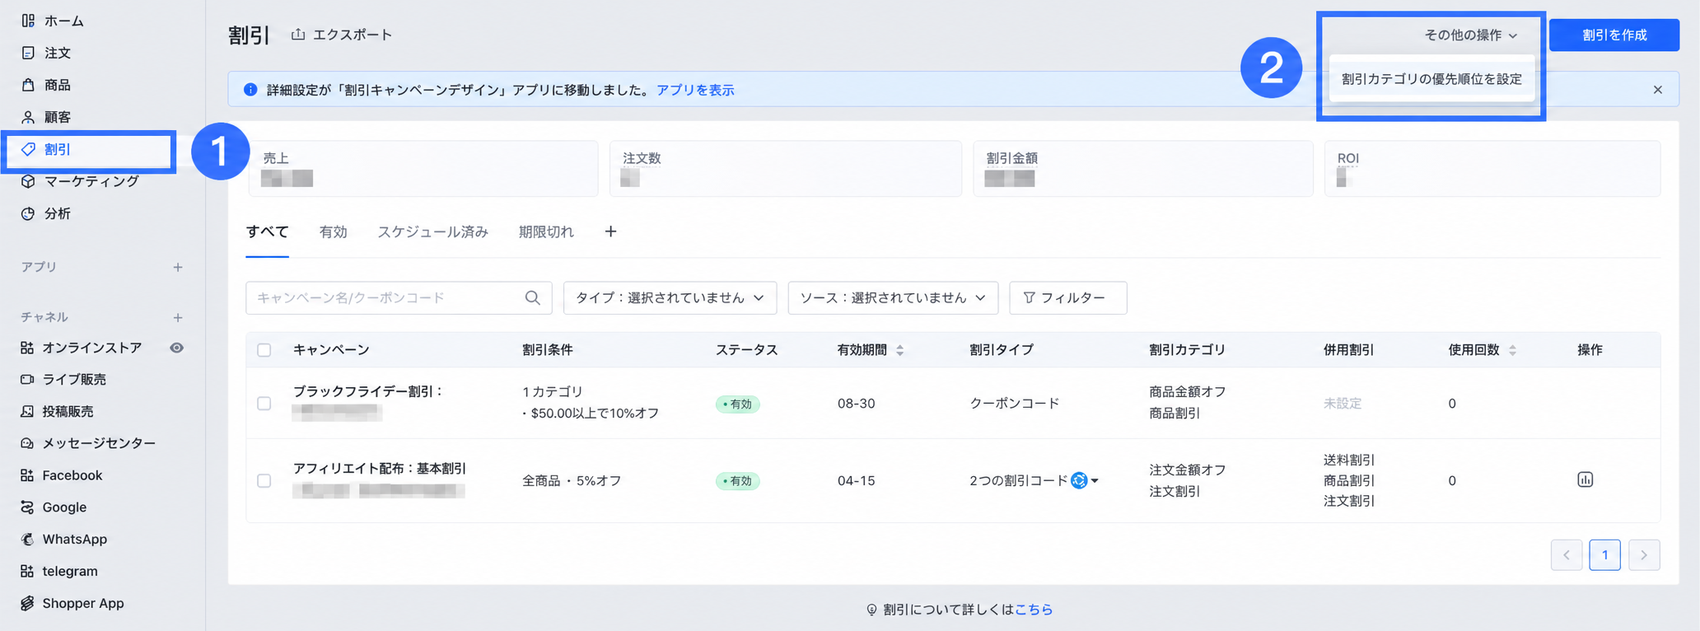Viewport: 1700px width, 631px height.
Task: Open the こちら help link
Action: point(1034,609)
